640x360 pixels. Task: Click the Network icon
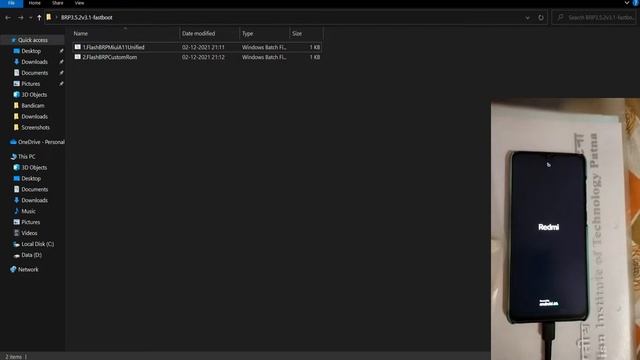point(13,269)
